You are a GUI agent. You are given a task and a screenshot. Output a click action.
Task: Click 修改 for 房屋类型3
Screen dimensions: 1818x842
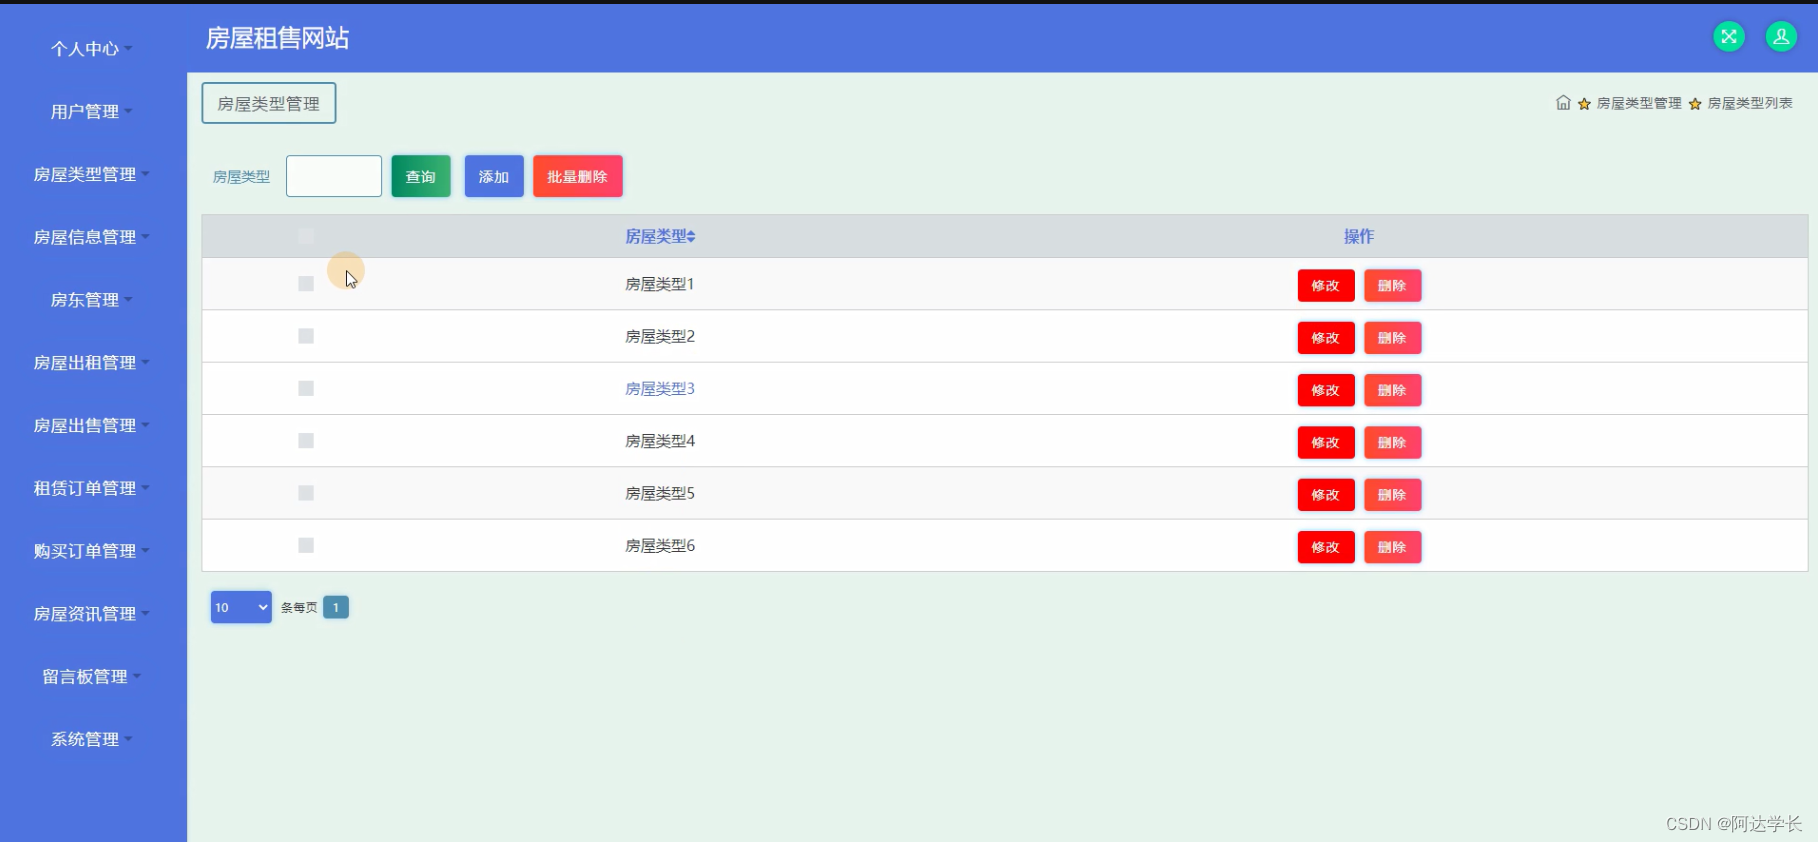coord(1326,390)
